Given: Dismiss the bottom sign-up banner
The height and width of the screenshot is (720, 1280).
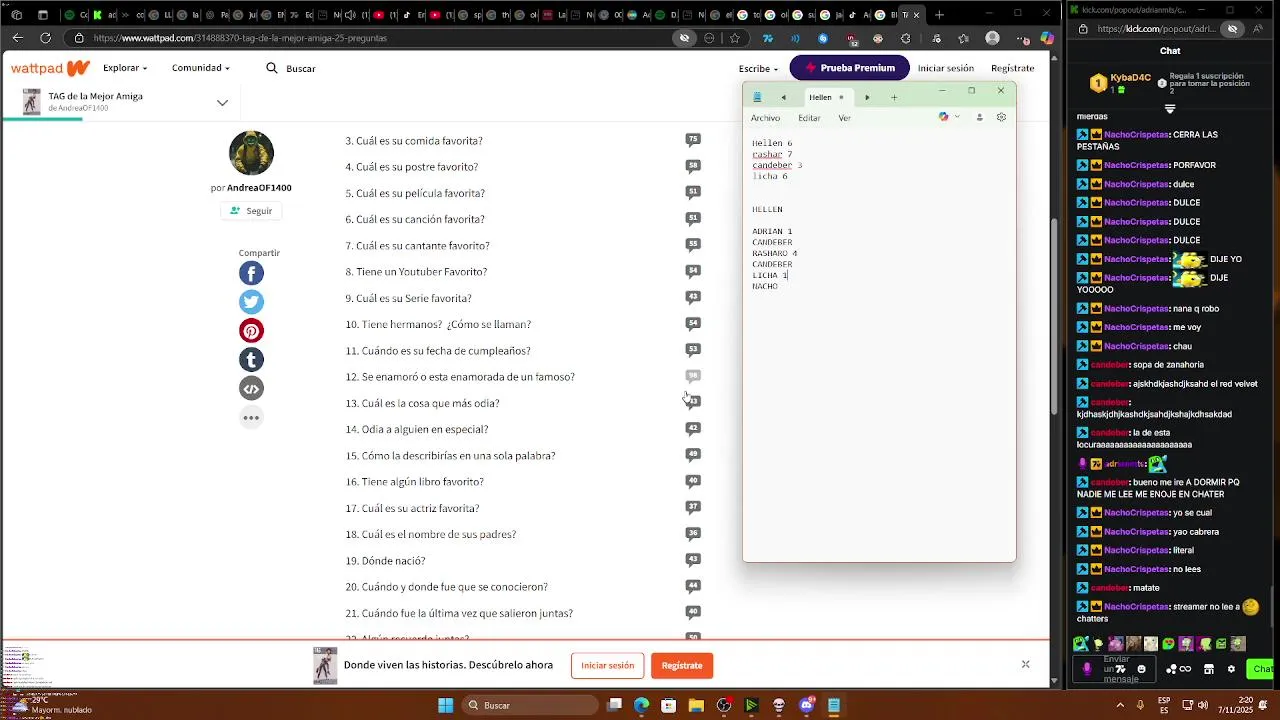Looking at the screenshot, I should pyautogui.click(x=1025, y=664).
